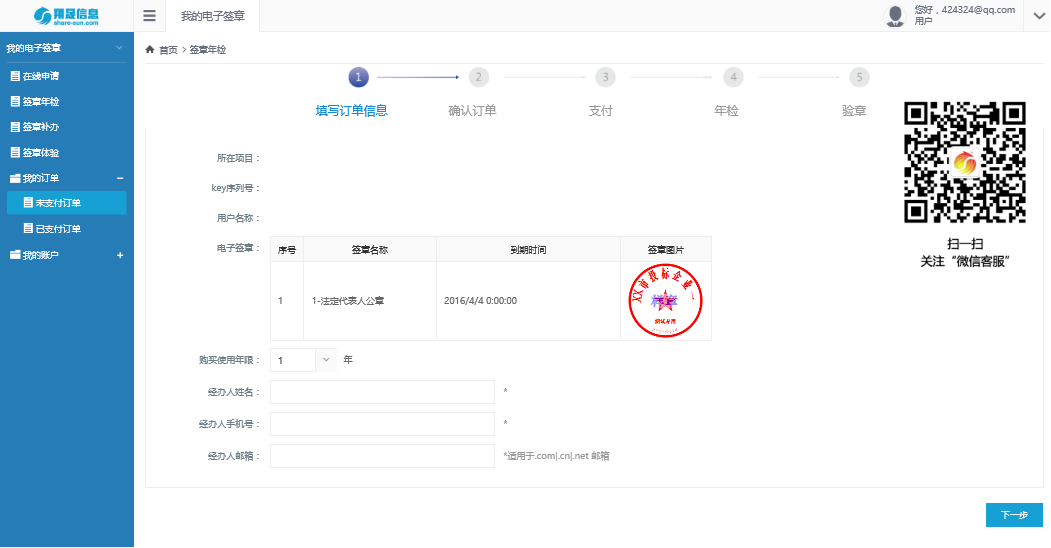The width and height of the screenshot is (1051, 548).
Task: Open the user account dropdown arrow
Action: pyautogui.click(x=1038, y=15)
